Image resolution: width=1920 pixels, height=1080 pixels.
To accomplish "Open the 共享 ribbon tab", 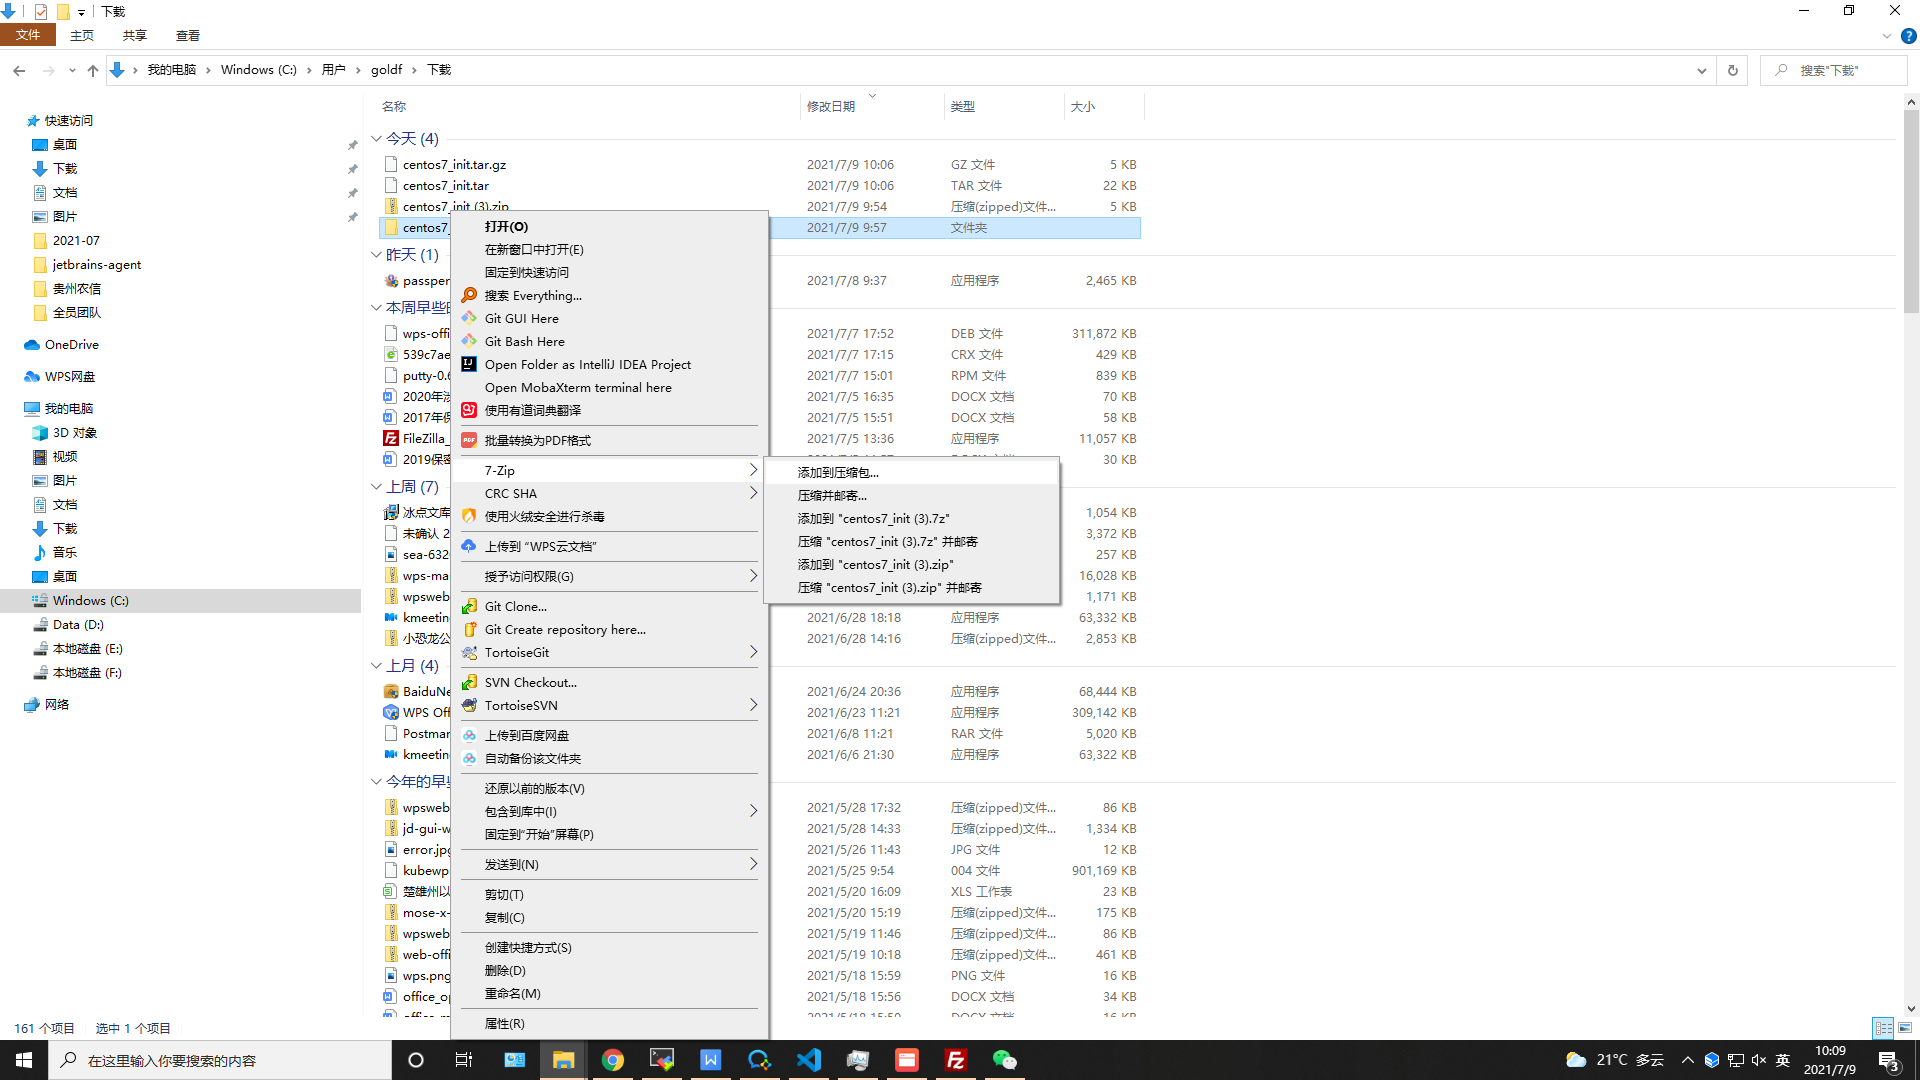I will point(135,35).
